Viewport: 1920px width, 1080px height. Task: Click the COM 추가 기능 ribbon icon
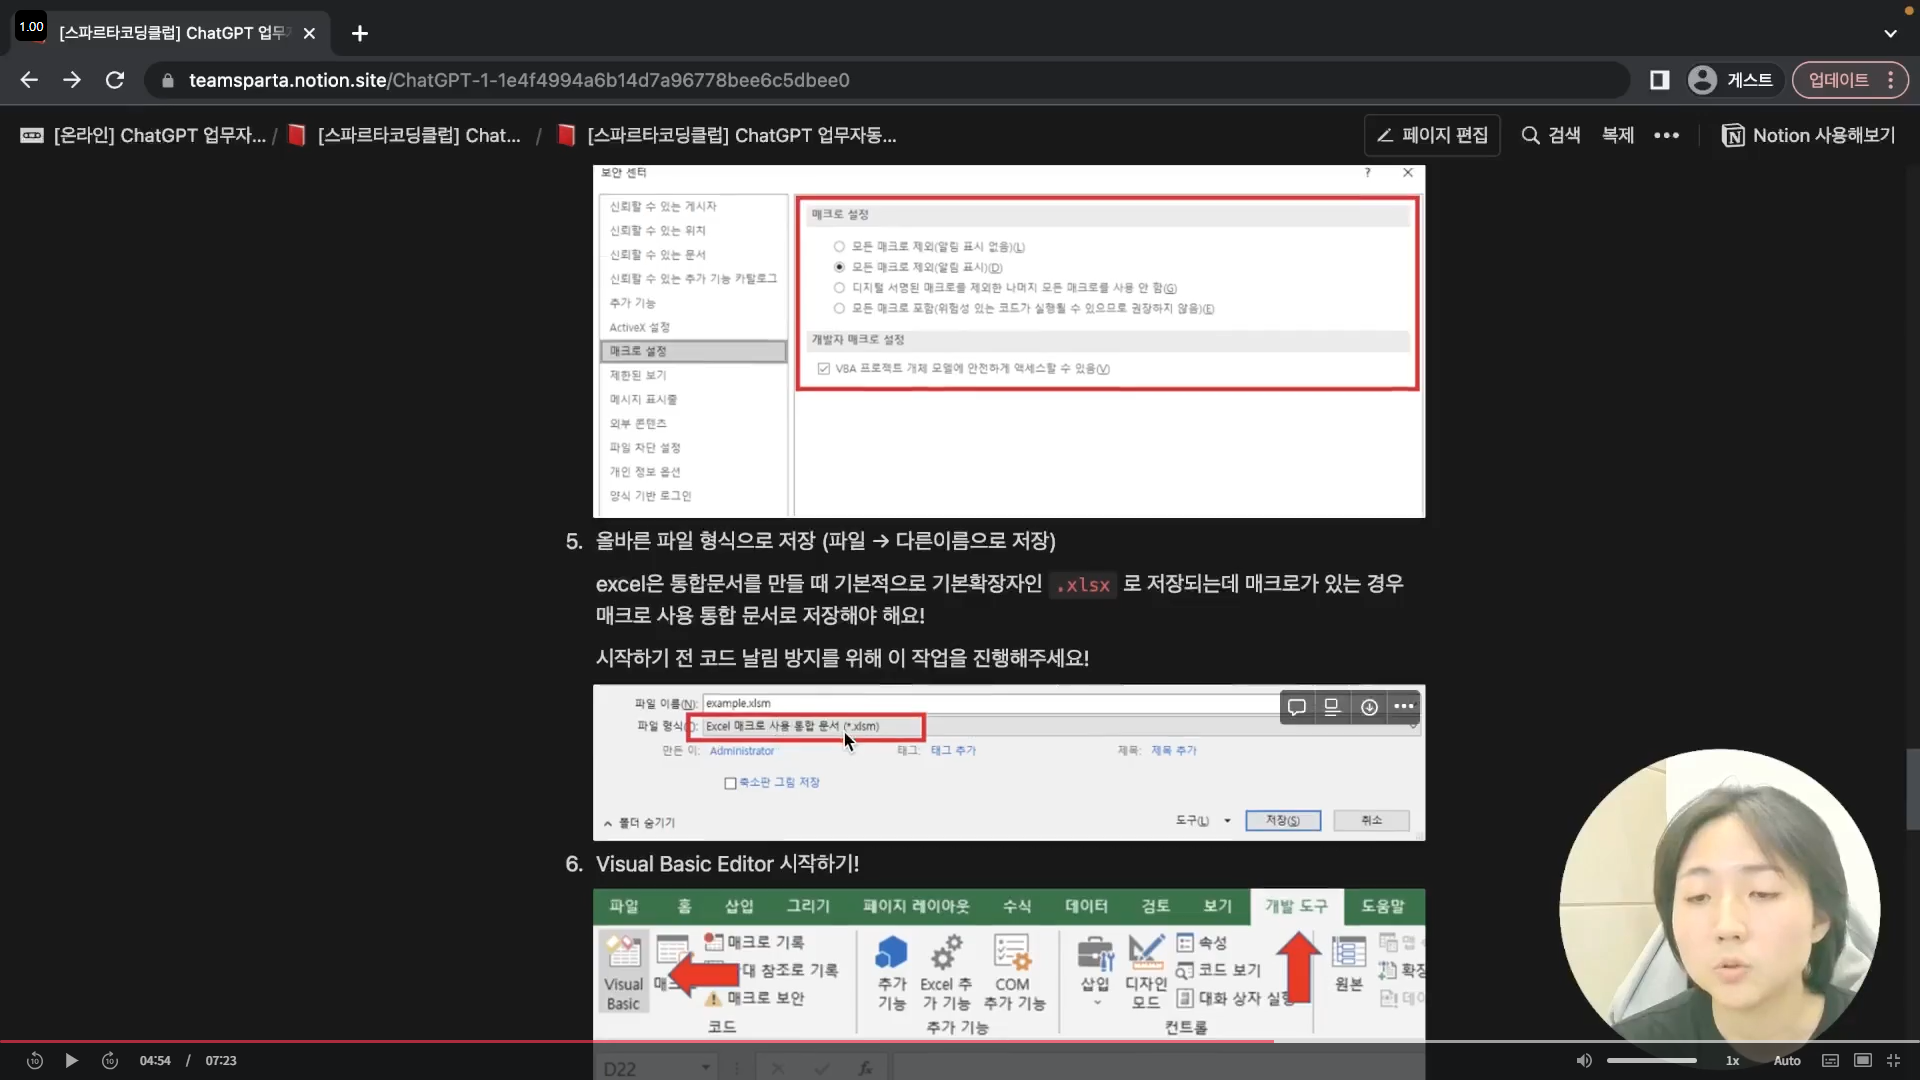coord(1013,973)
